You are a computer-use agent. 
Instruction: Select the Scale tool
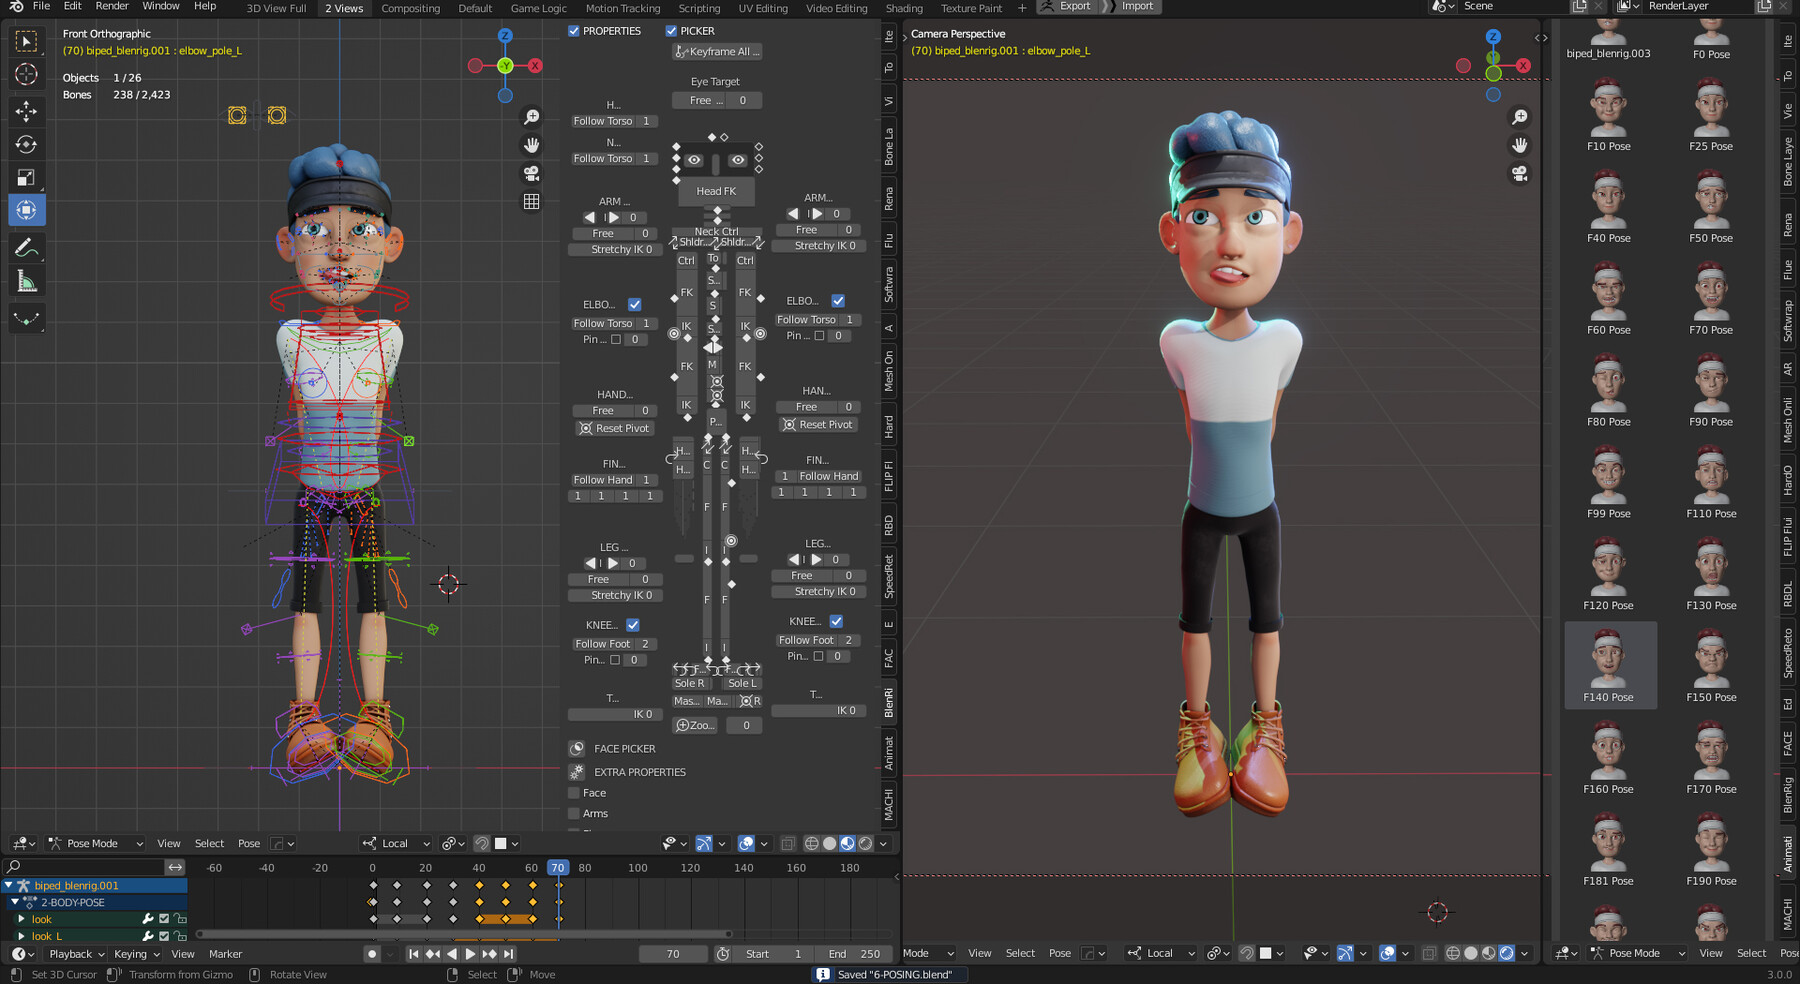click(26, 178)
